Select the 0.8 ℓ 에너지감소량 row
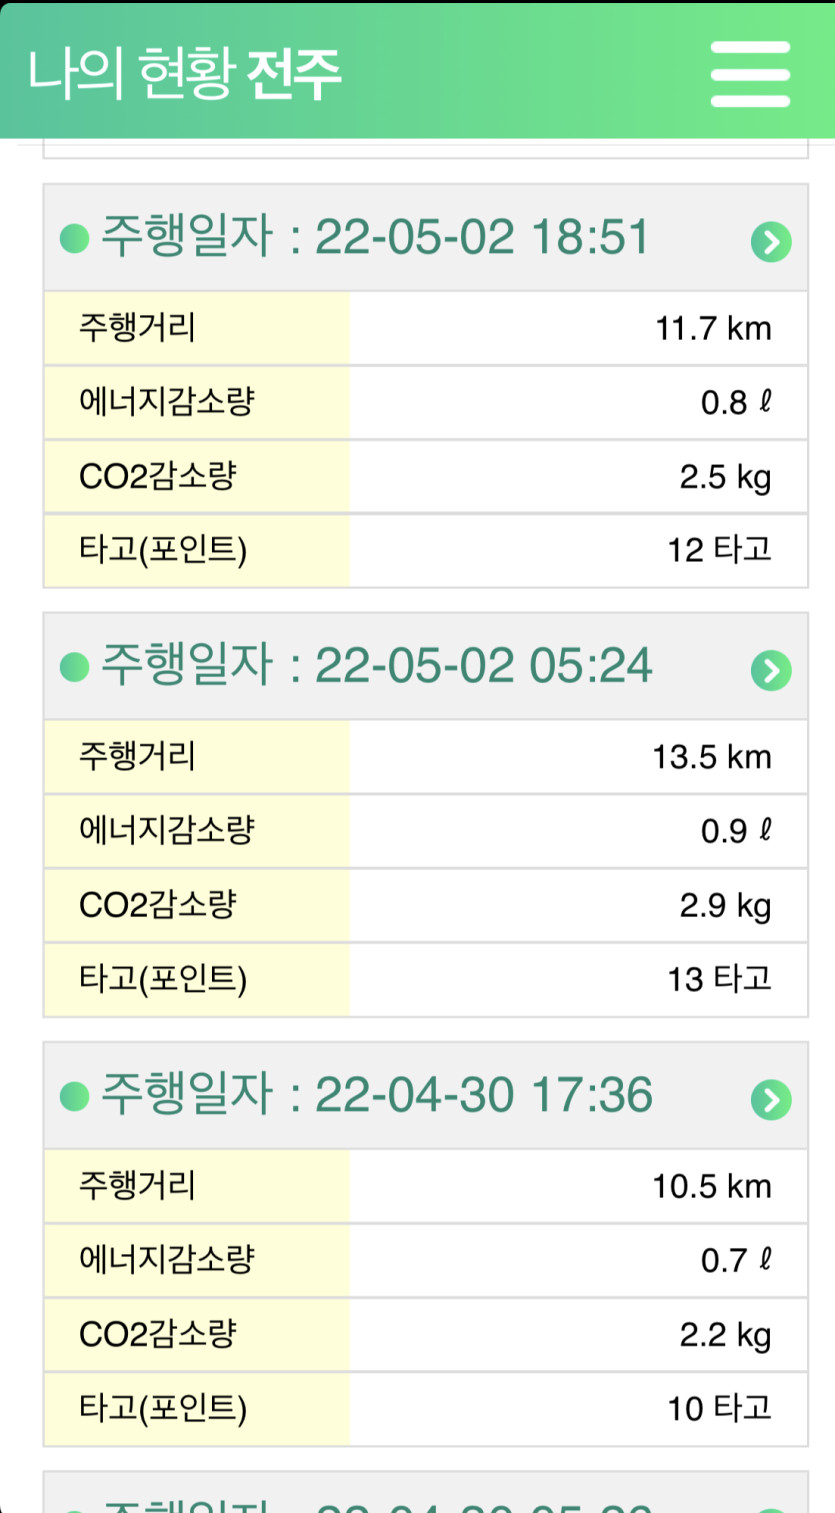This screenshot has height=1513, width=835. tap(425, 402)
